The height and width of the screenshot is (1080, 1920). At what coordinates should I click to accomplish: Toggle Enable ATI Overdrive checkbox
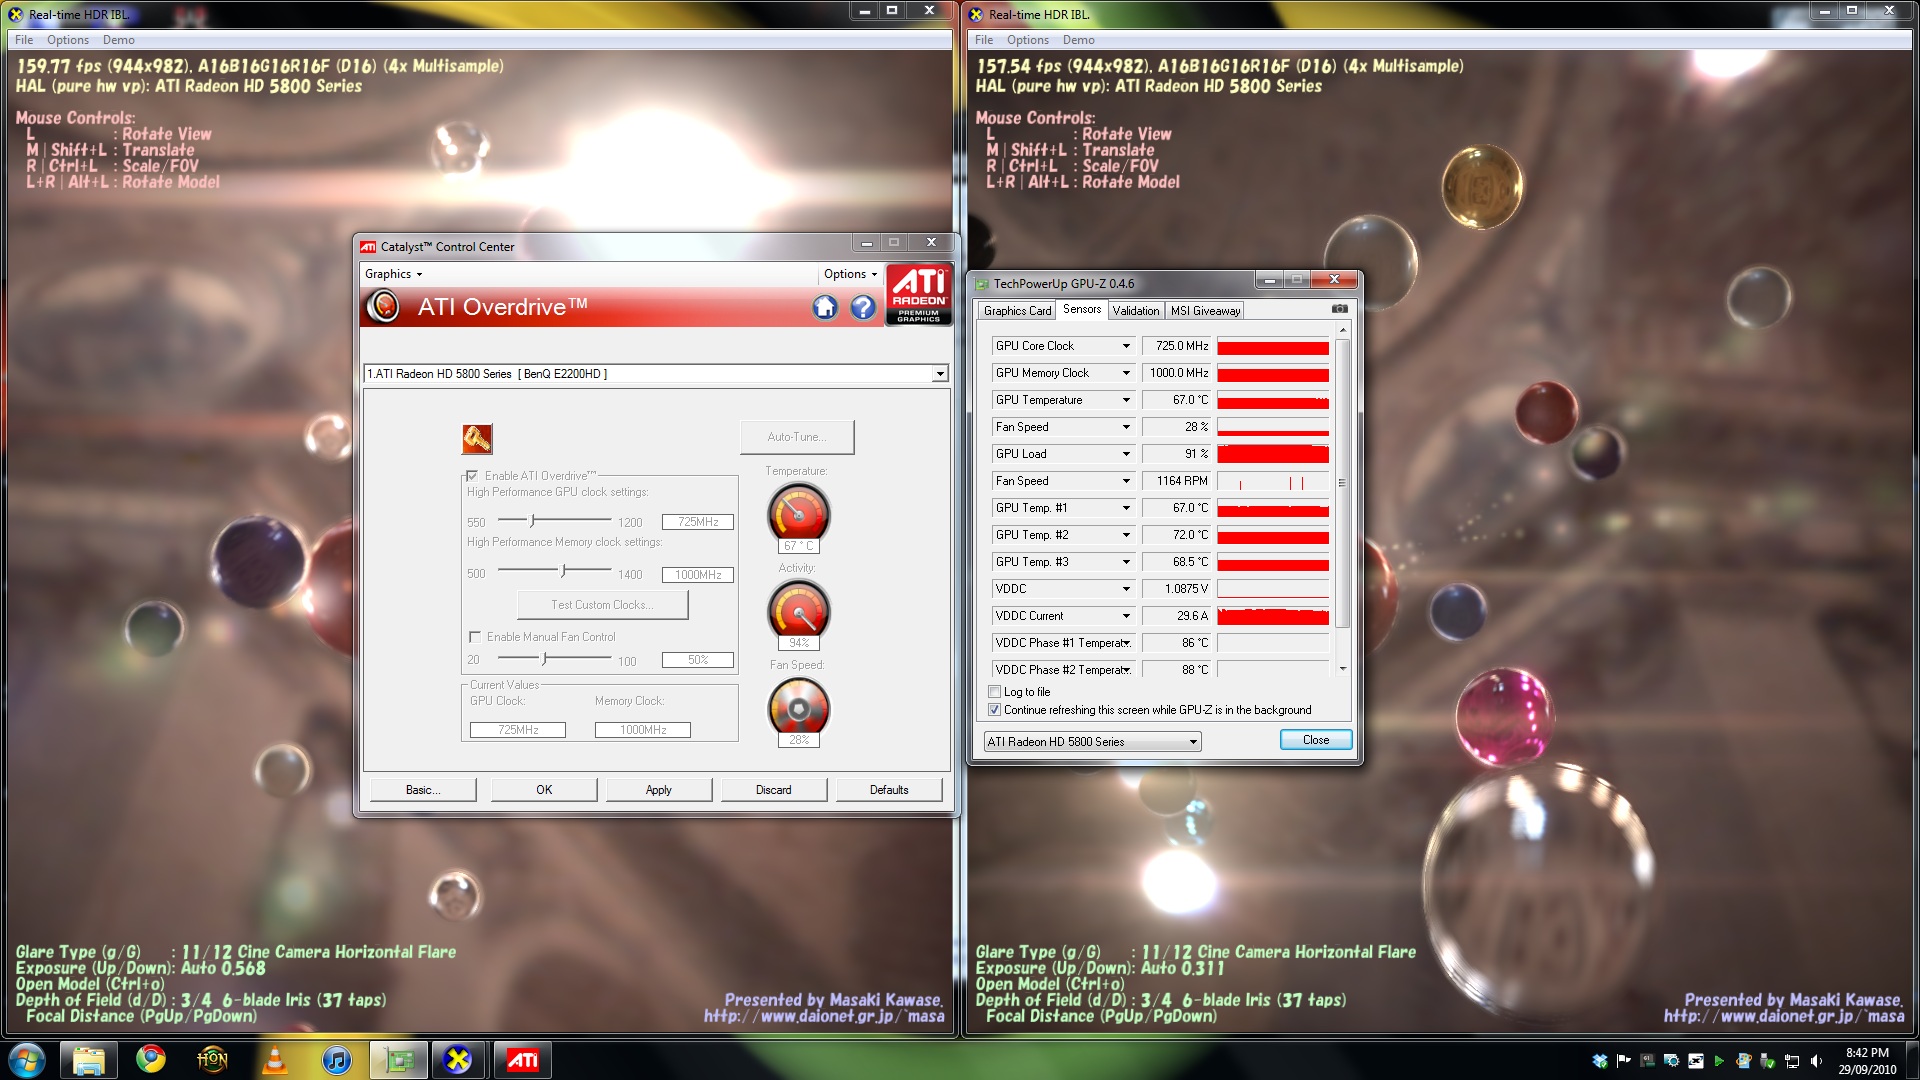pos(472,476)
